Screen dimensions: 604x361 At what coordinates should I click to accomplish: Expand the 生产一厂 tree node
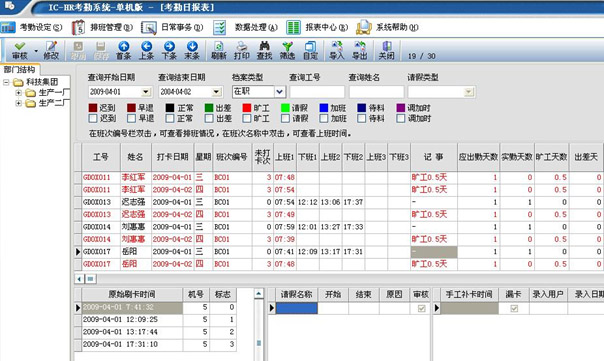18,92
